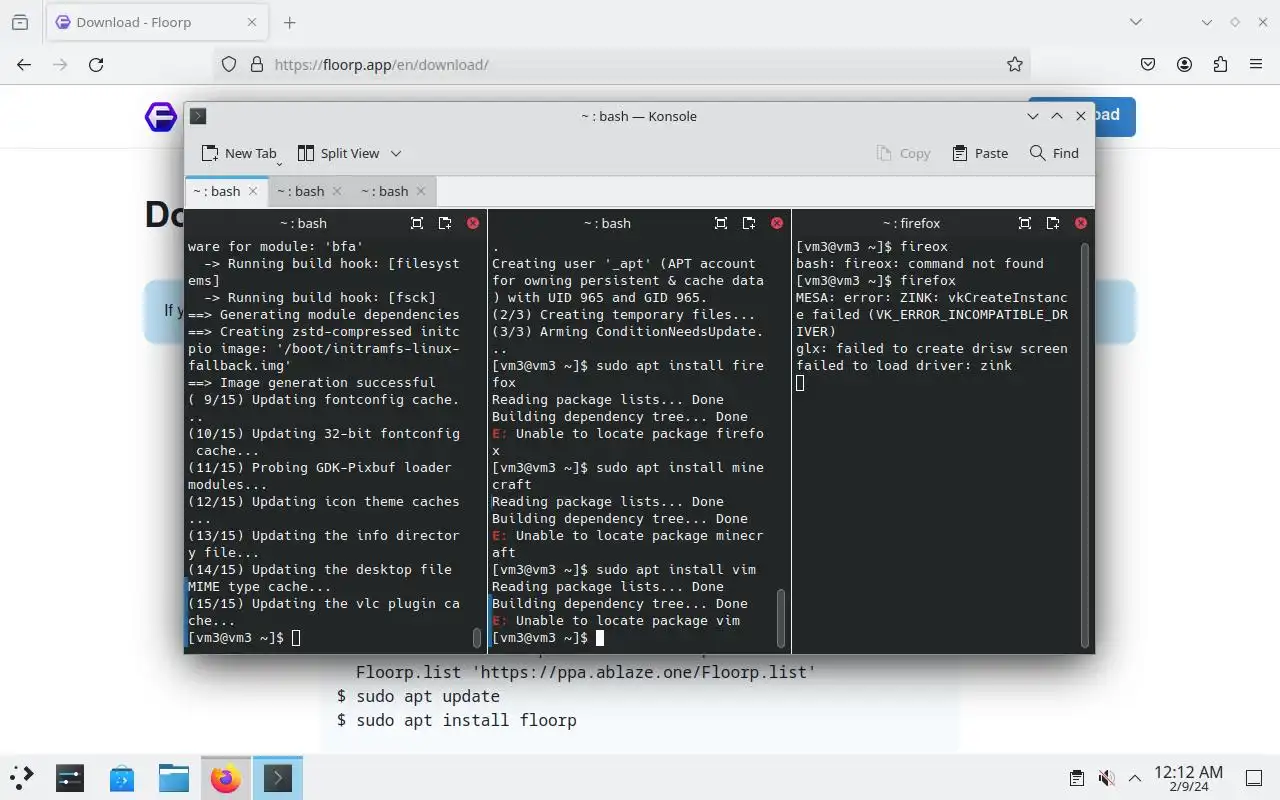The image size is (1280, 800).
Task: Click muted volume tray icon
Action: 1106,777
